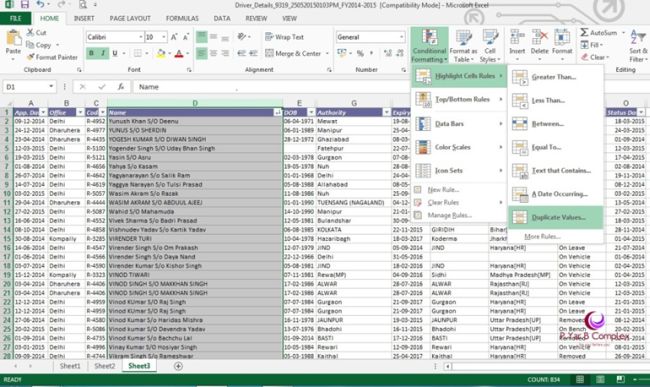This screenshot has width=650, height=387.
Task: Select the Format Painter tool
Action: [x=52, y=57]
